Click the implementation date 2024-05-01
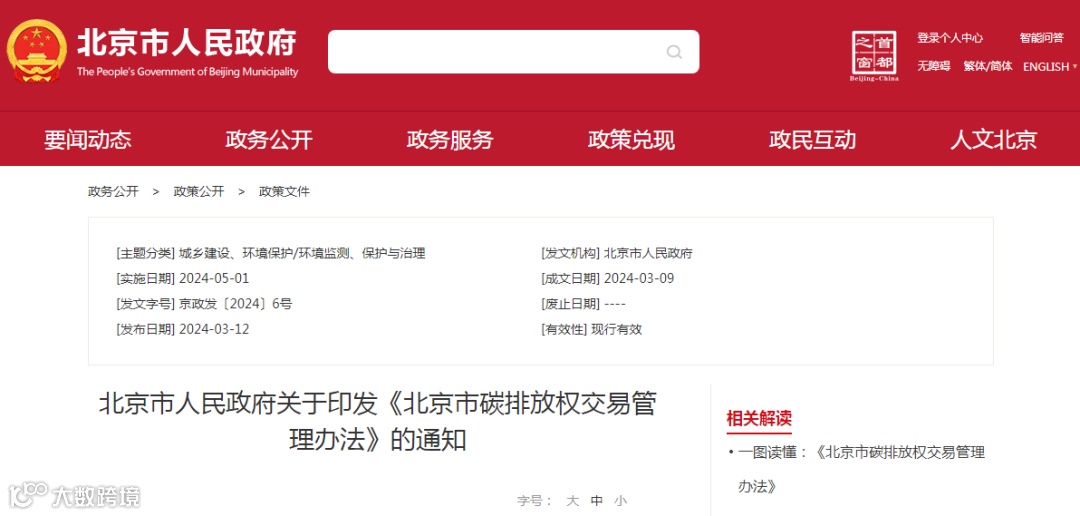This screenshot has width=1080, height=516. click(214, 279)
